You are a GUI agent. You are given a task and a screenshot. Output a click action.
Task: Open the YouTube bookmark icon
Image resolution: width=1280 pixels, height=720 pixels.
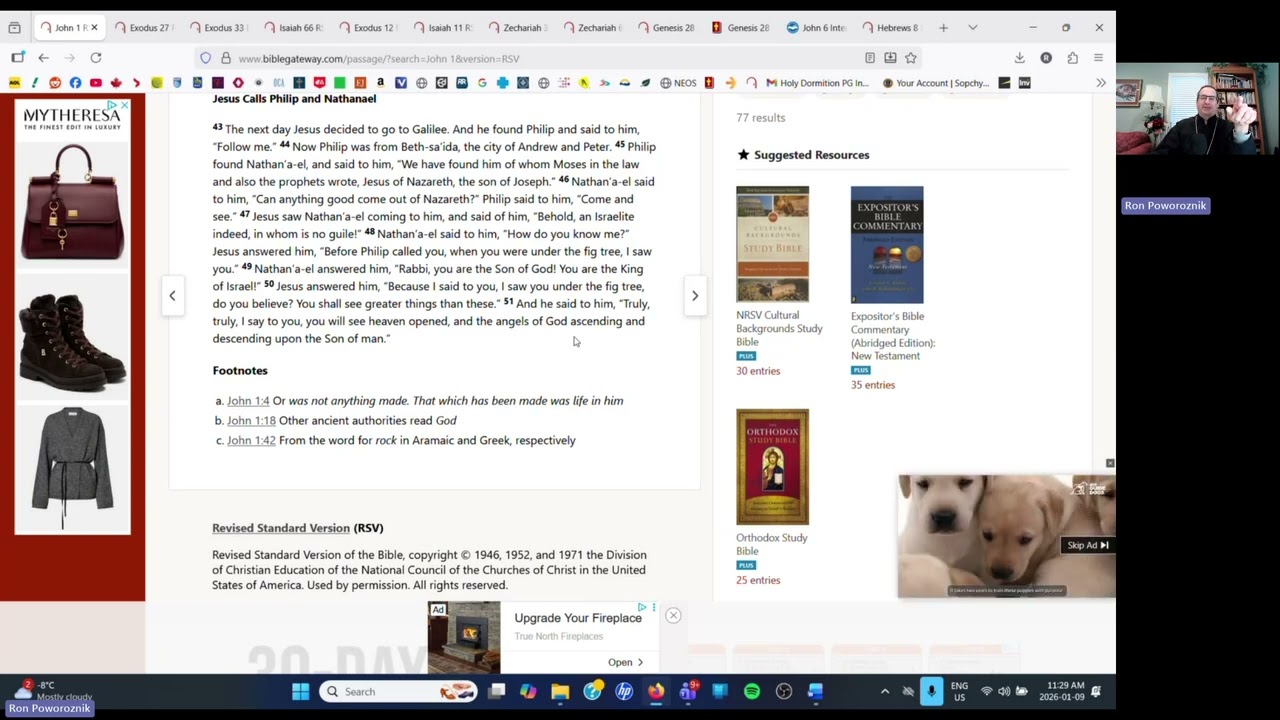tap(96, 83)
